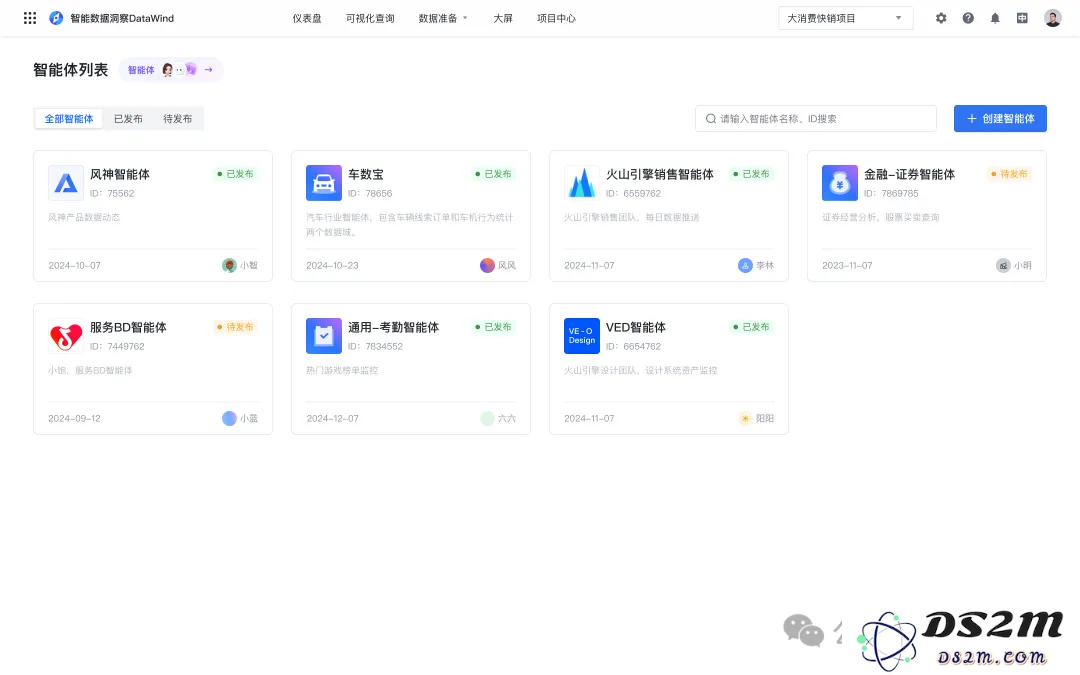Image resolution: width=1080 pixels, height=675 pixels.
Task: Click date 2024-12-07
Action: (333, 418)
